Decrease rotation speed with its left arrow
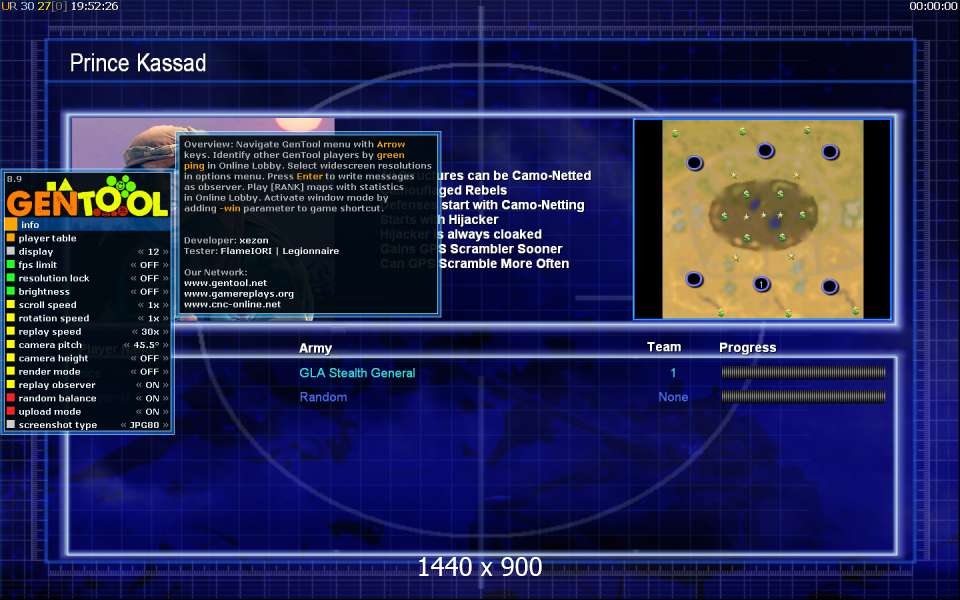Image resolution: width=960 pixels, height=600 pixels. tap(141, 318)
